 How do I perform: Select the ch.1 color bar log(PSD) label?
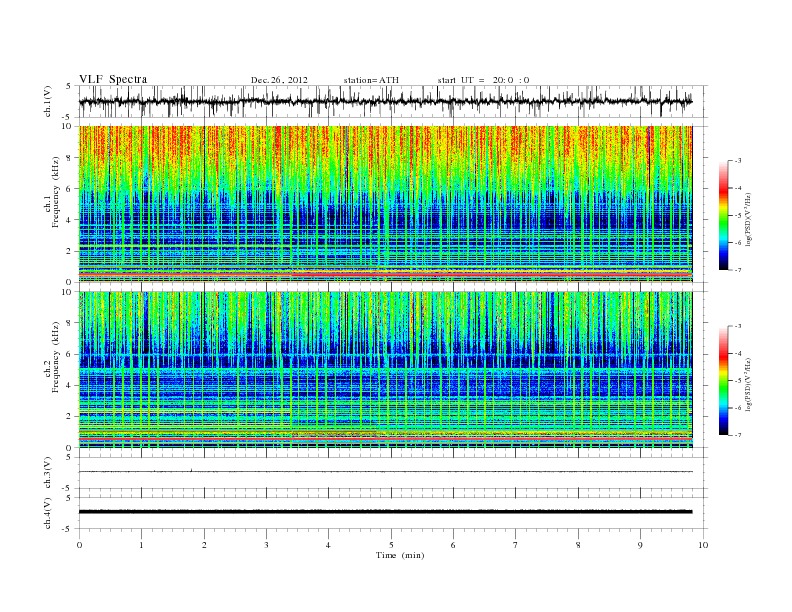[x=748, y=220]
